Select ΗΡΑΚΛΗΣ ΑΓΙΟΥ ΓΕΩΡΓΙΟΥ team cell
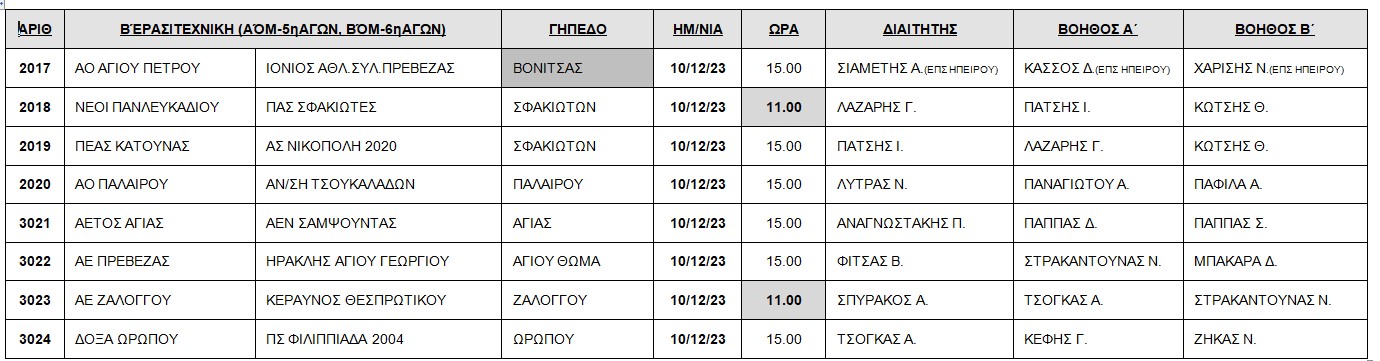The width and height of the screenshot is (1380, 361). pyautogui.click(x=378, y=261)
